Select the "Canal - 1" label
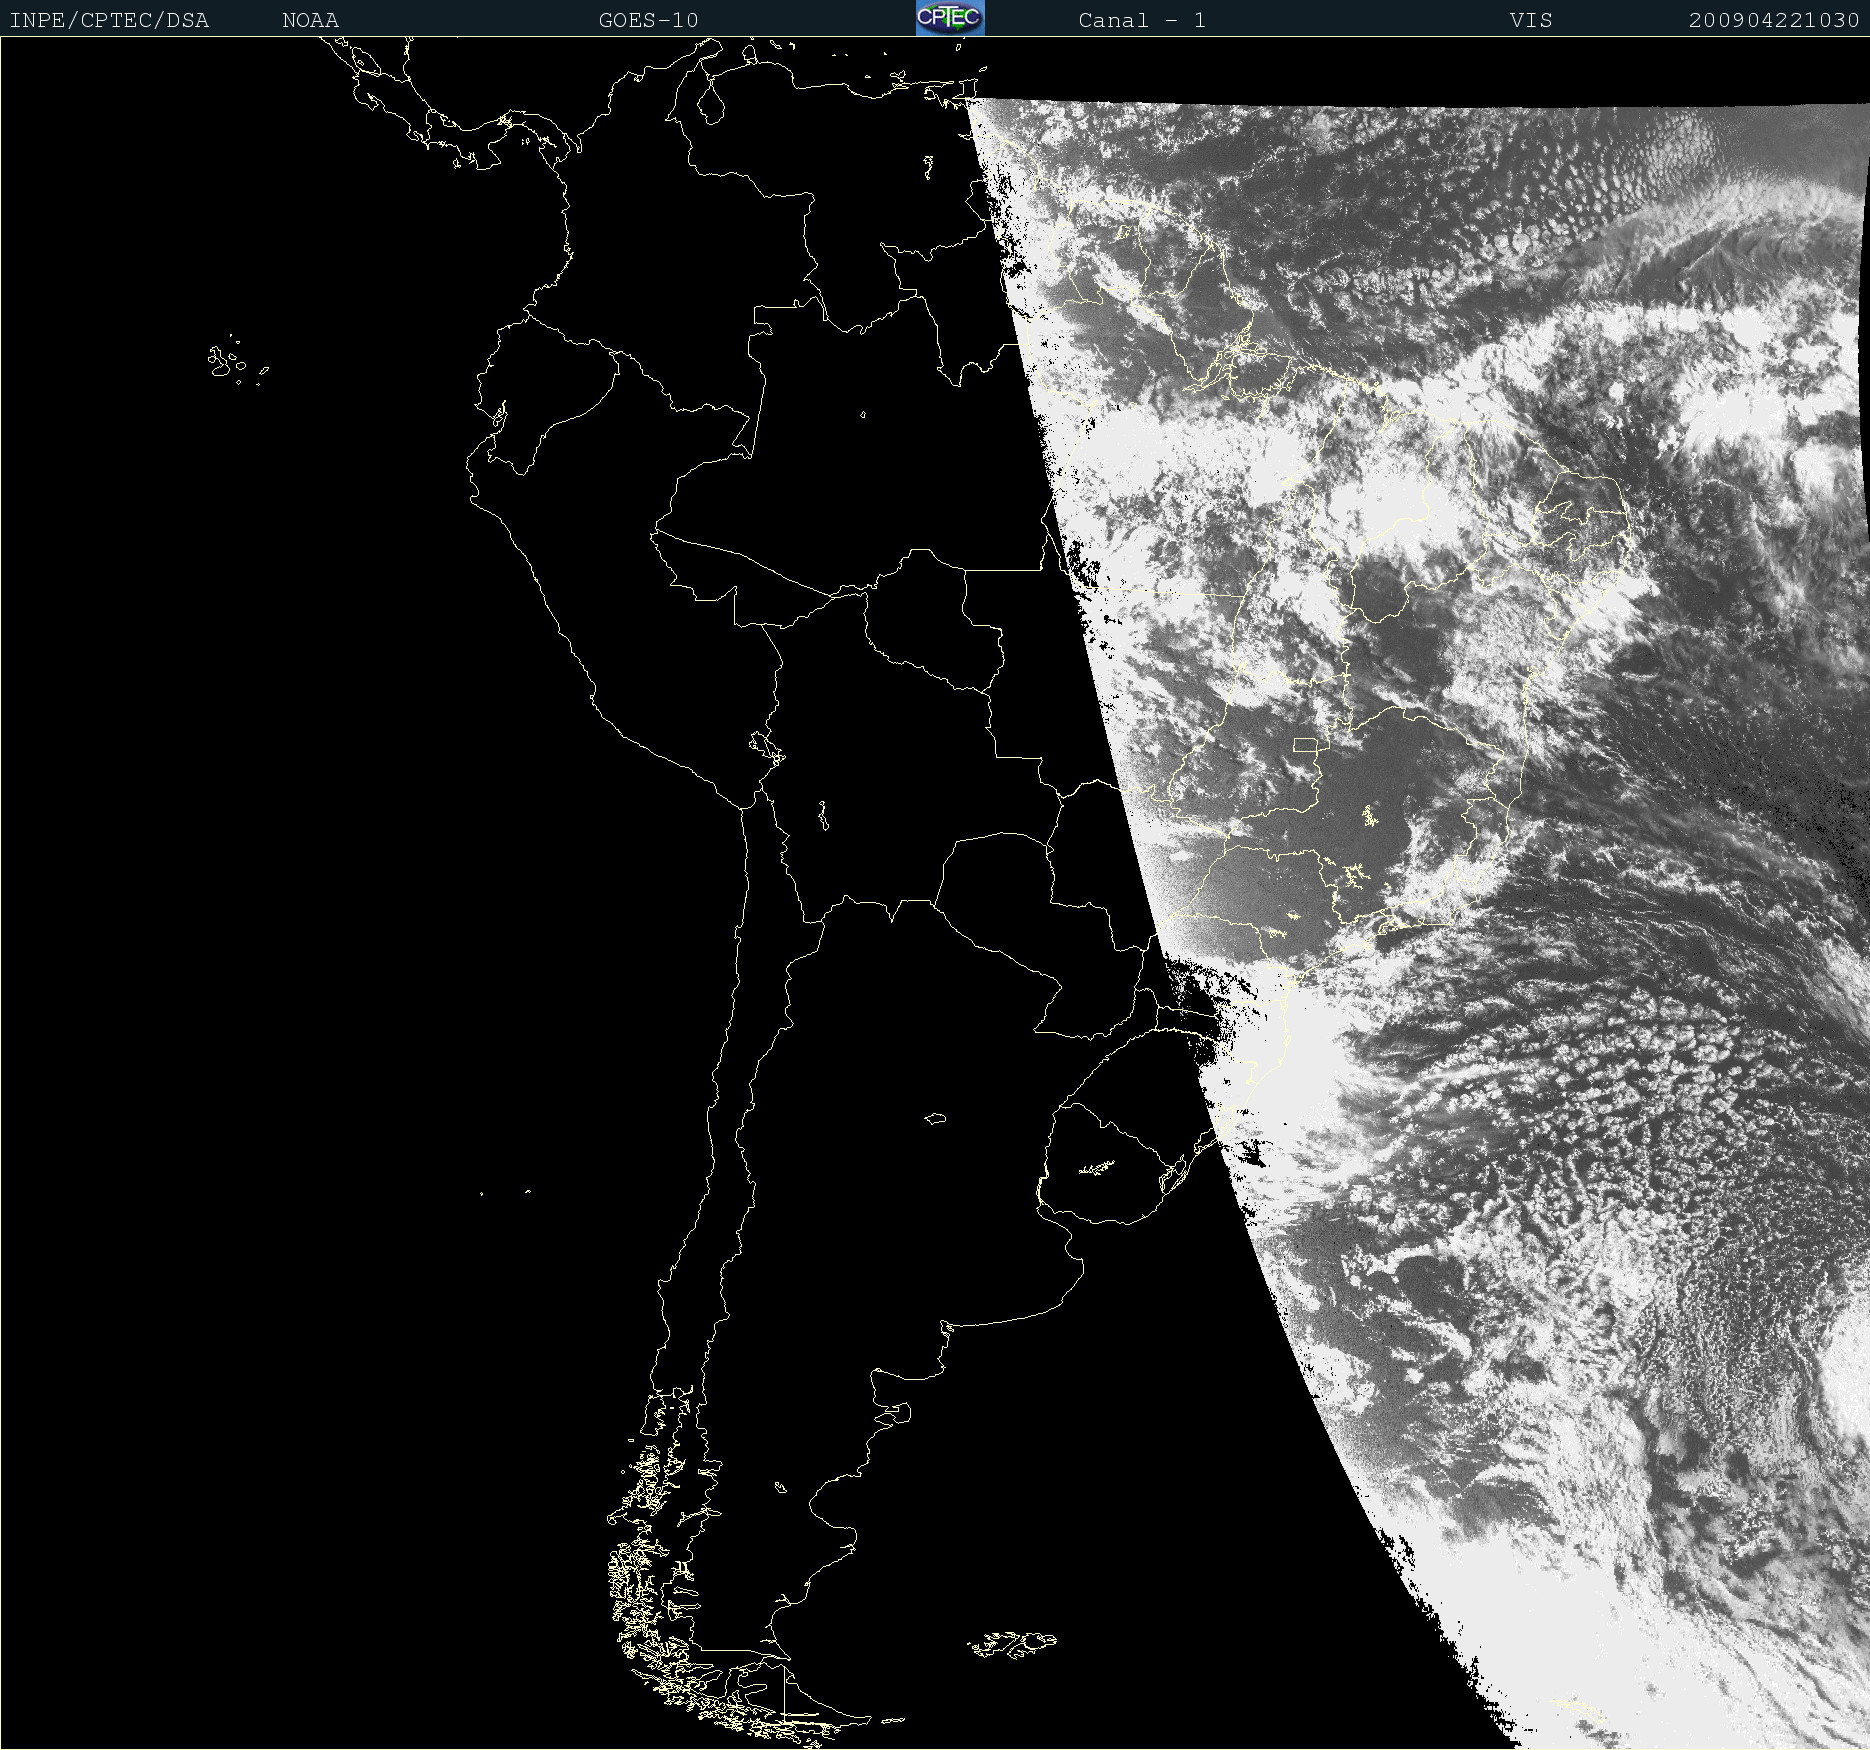Viewport: 1870px width, 1750px height. point(1142,20)
